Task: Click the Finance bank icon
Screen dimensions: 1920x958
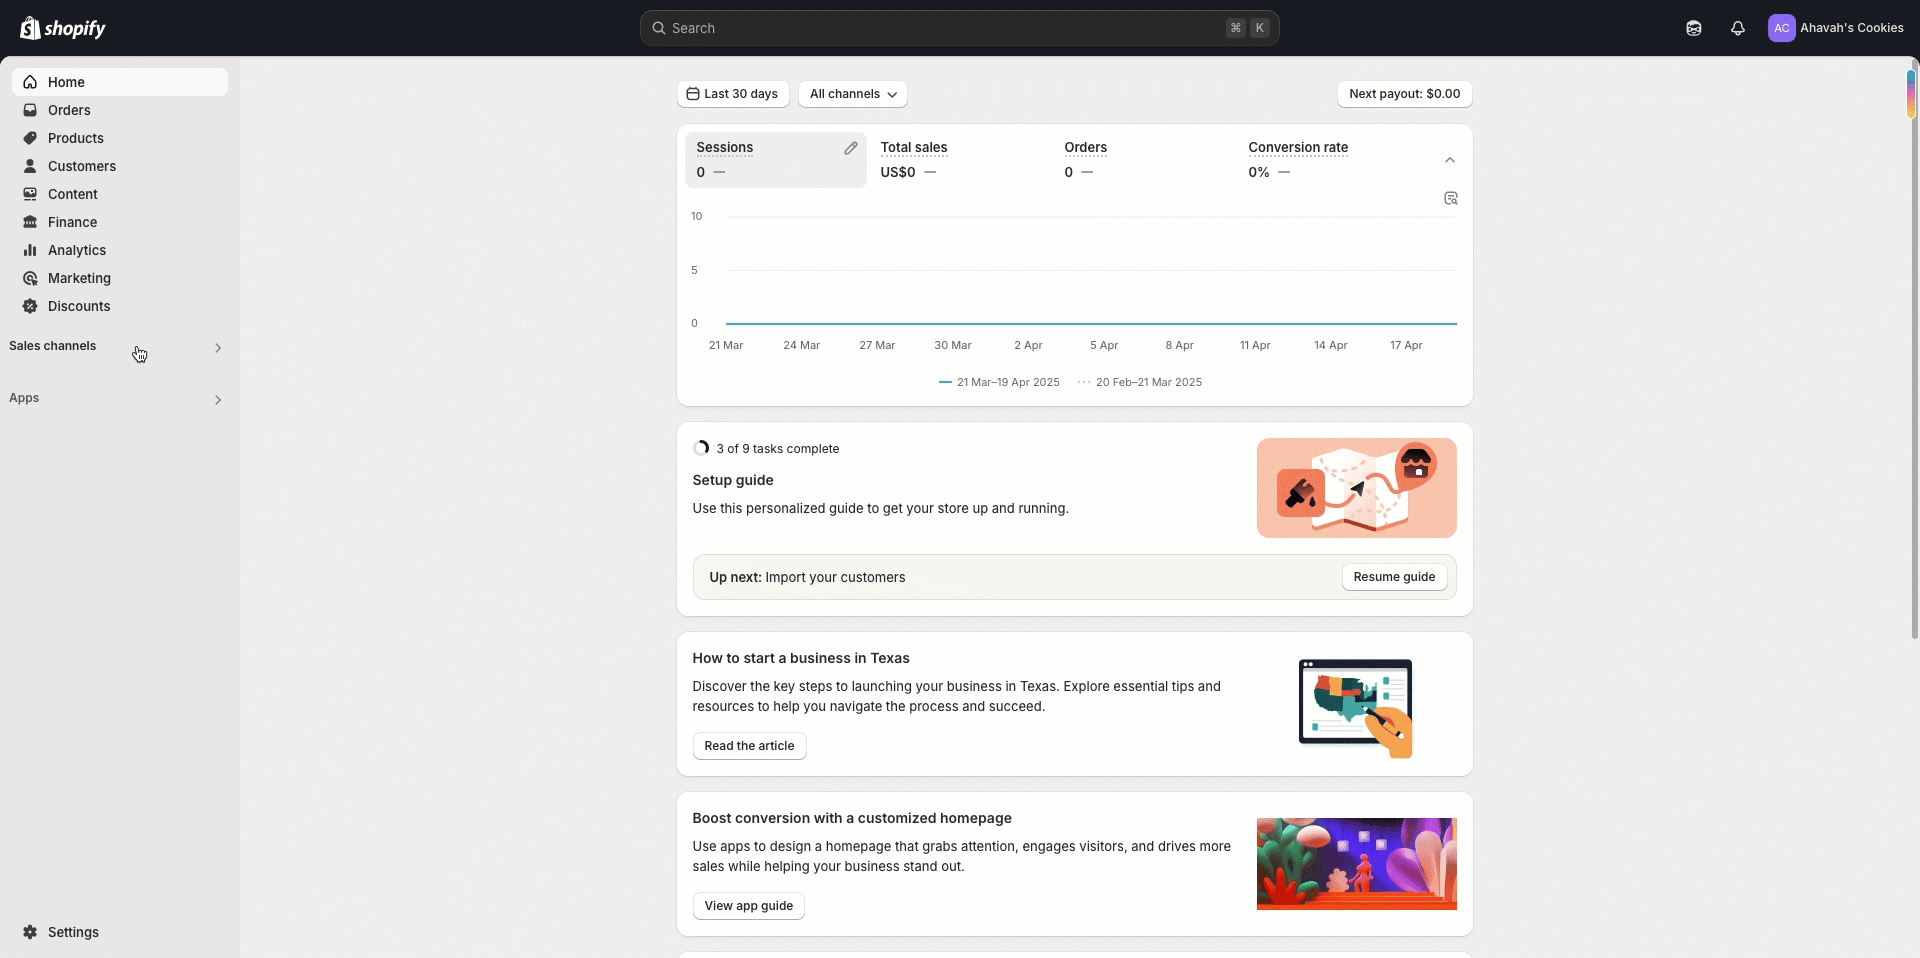Action: click(30, 222)
